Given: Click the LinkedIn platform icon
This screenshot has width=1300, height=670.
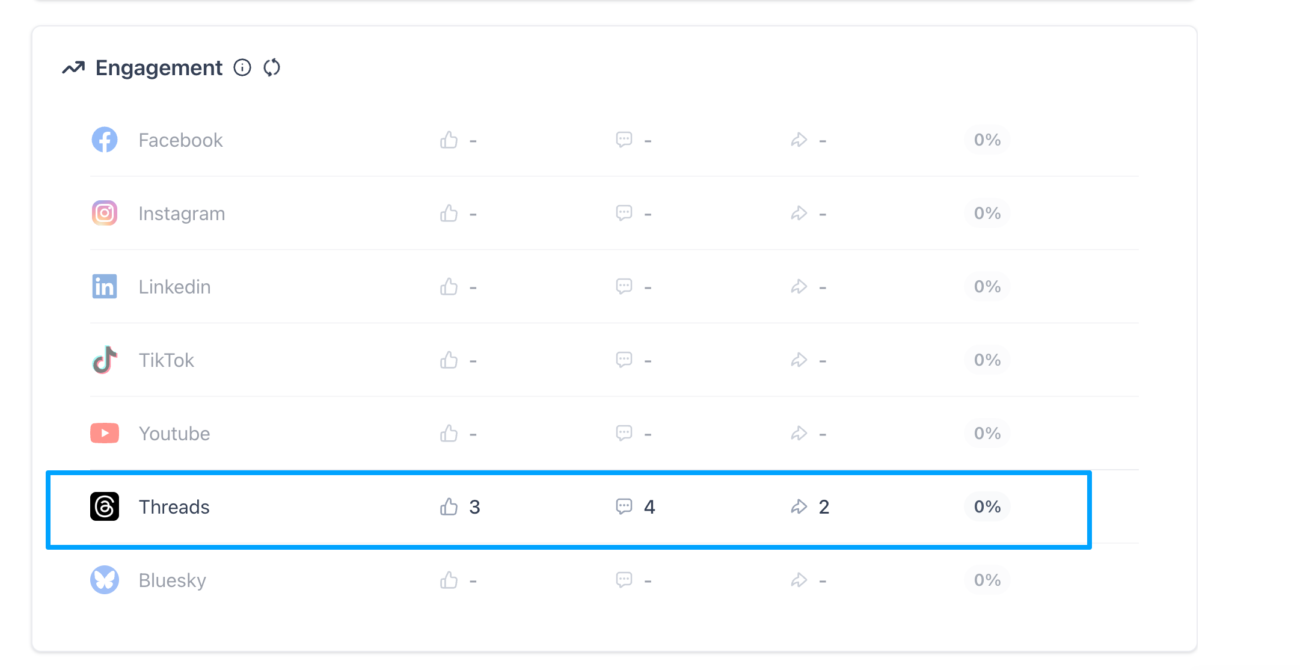Looking at the screenshot, I should (104, 286).
